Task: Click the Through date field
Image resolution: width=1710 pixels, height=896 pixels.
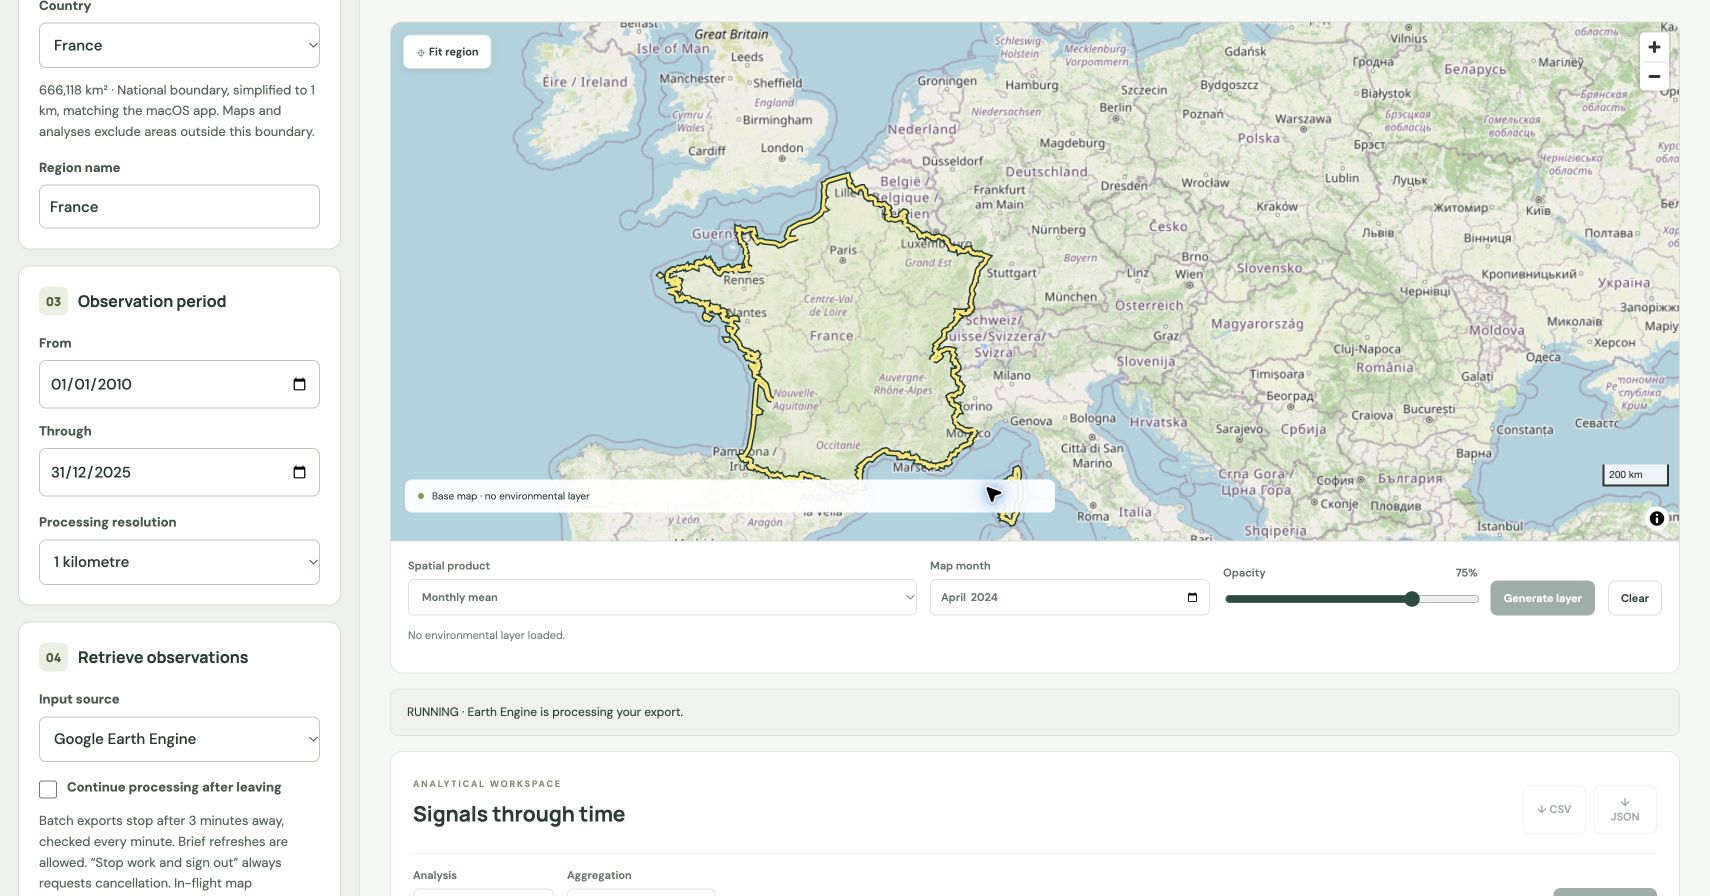Action: 179,472
